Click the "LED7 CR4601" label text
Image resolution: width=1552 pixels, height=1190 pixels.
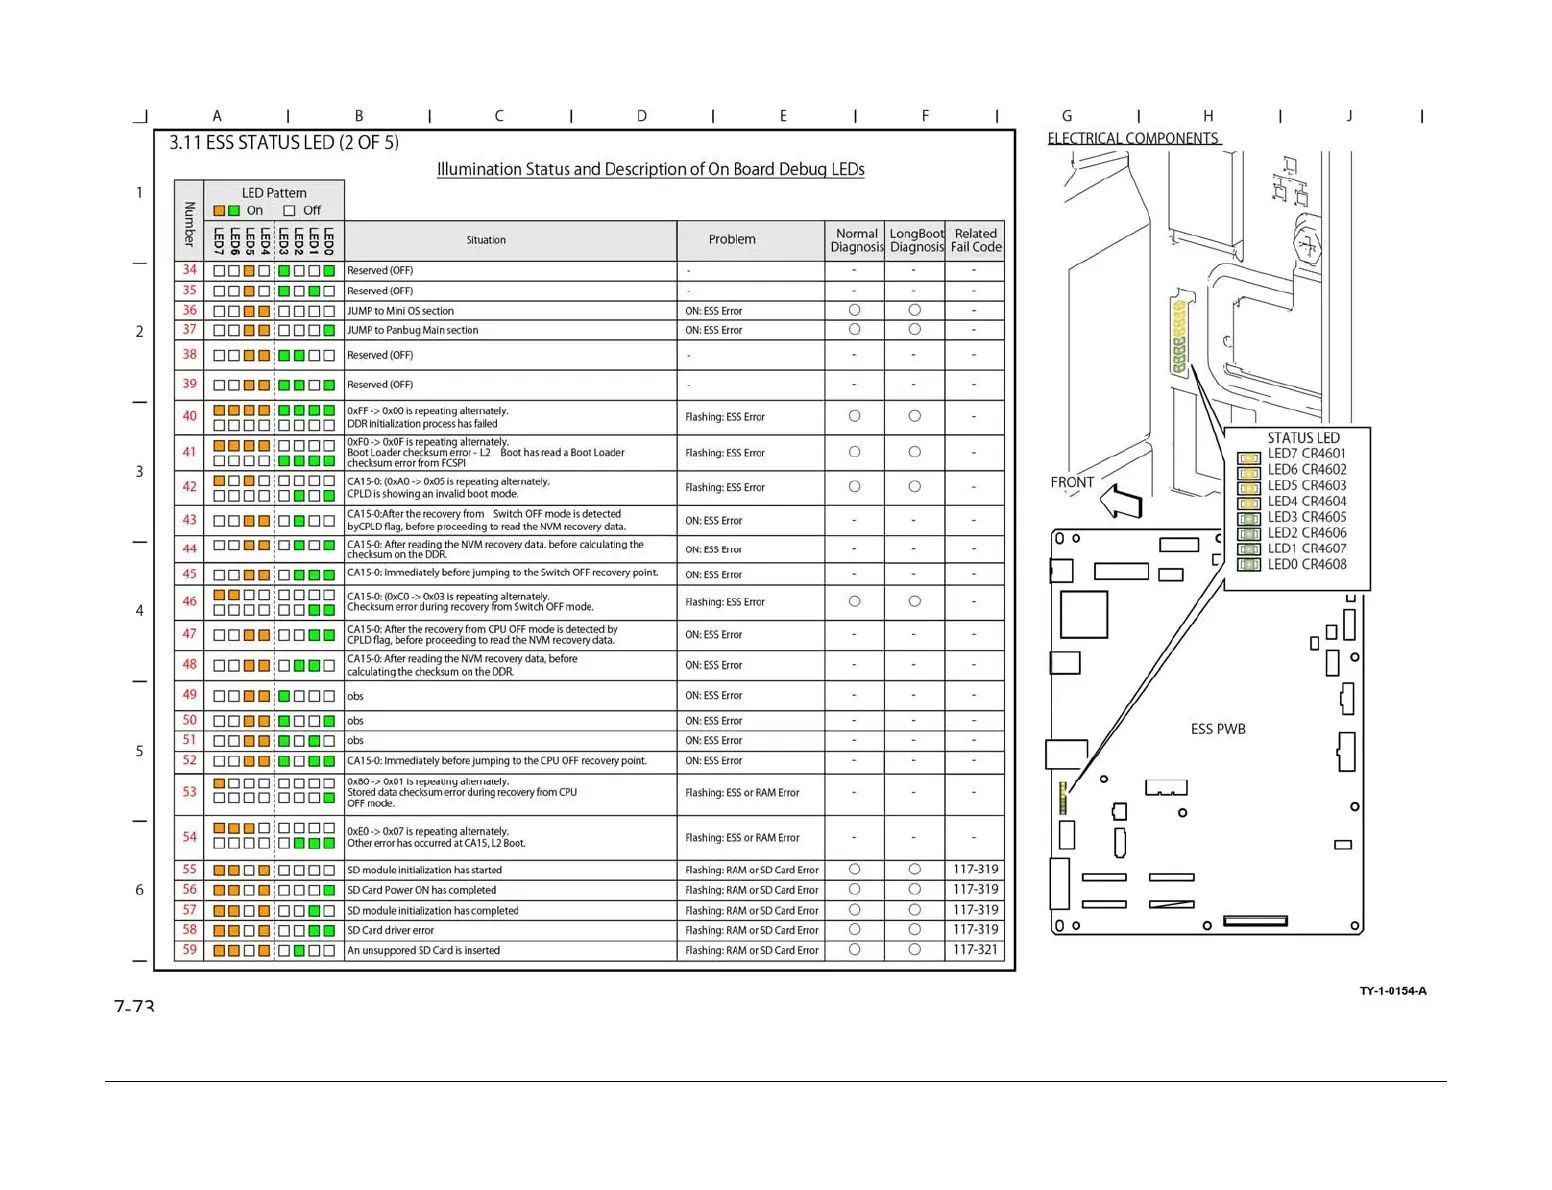(x=1307, y=454)
